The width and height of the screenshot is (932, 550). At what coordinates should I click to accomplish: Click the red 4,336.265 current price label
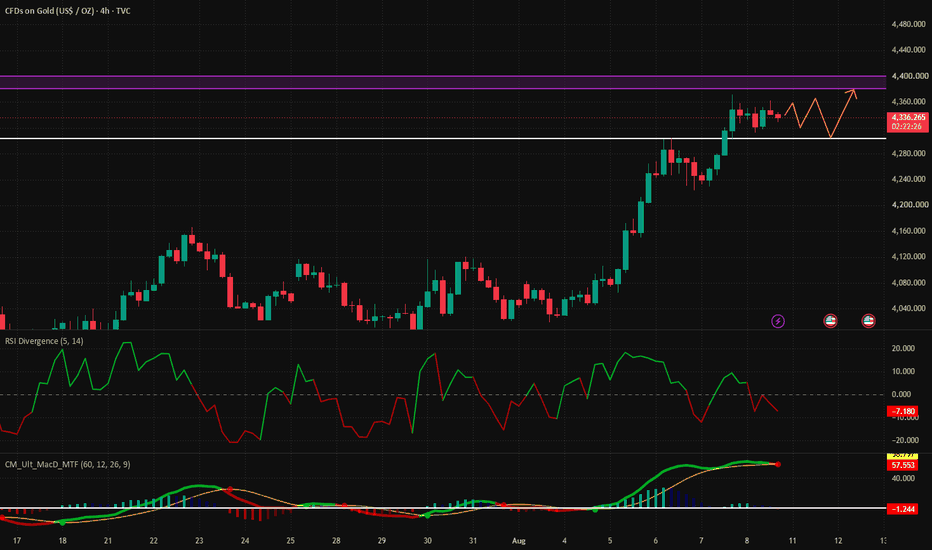coord(908,117)
